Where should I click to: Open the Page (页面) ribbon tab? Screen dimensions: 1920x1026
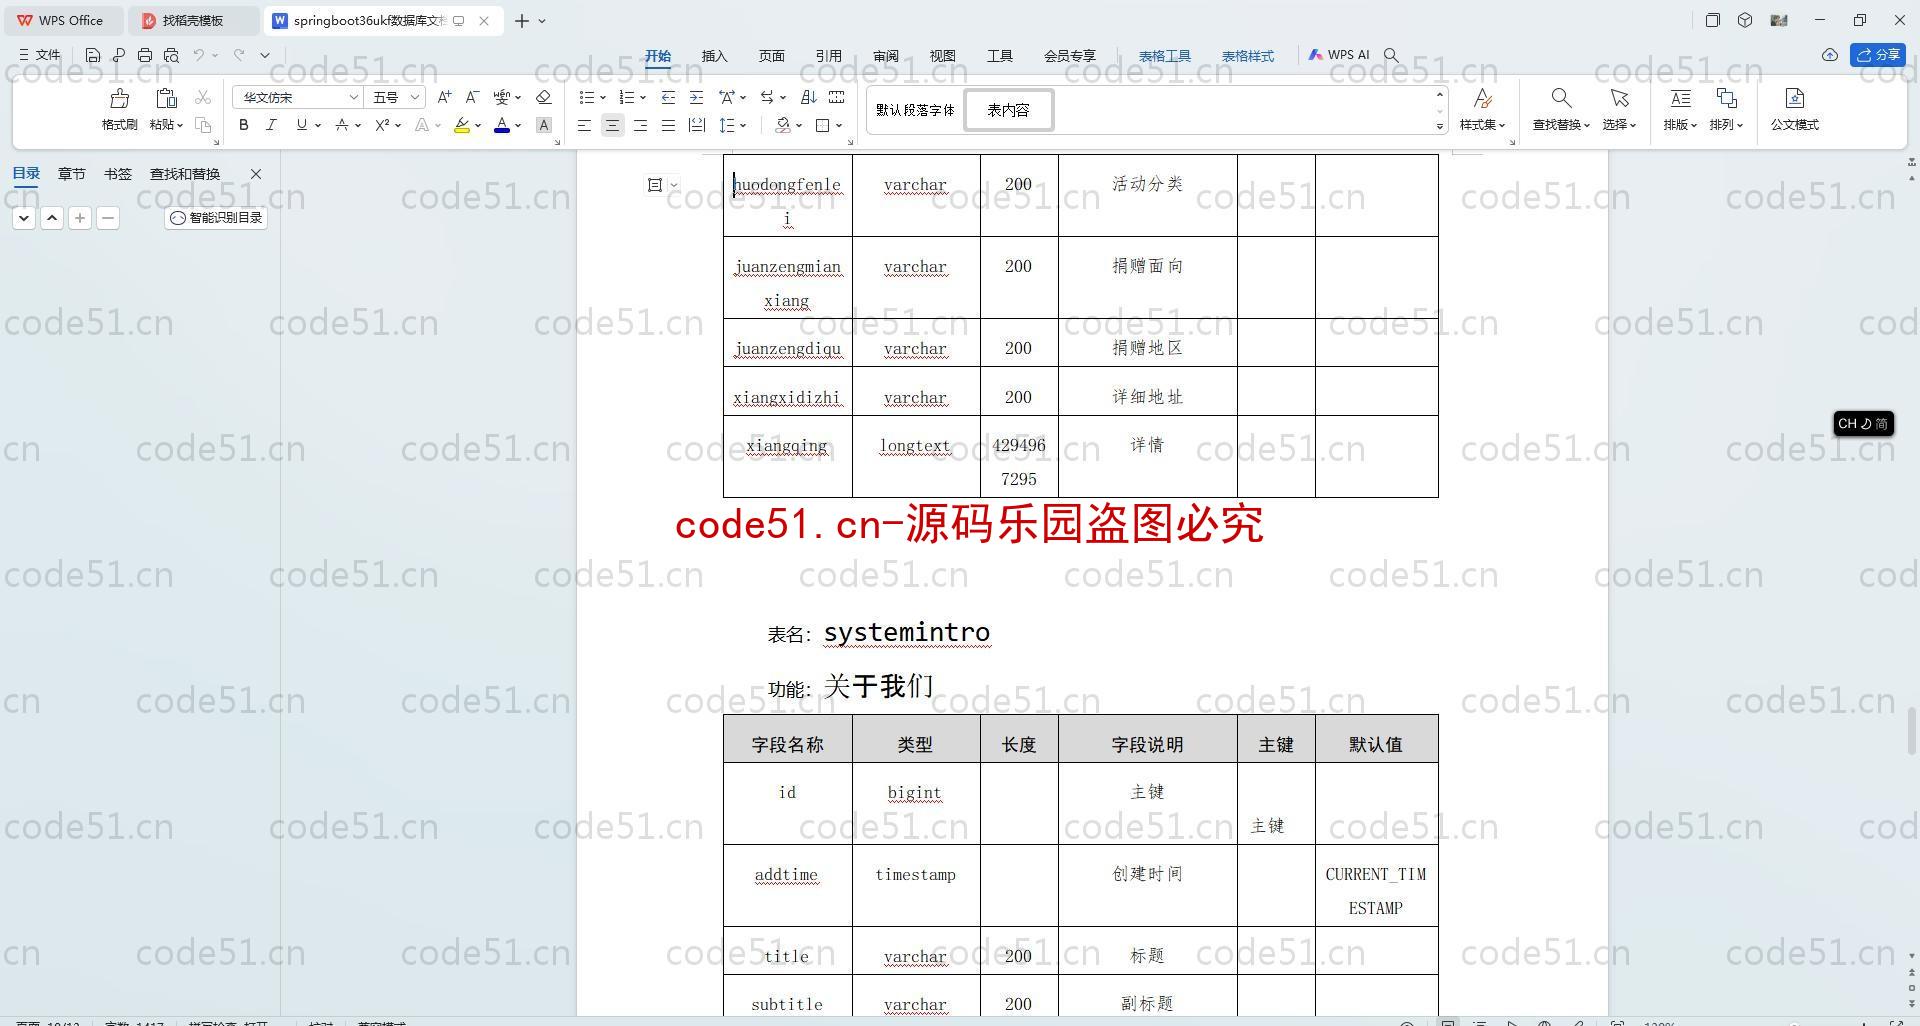coord(771,56)
